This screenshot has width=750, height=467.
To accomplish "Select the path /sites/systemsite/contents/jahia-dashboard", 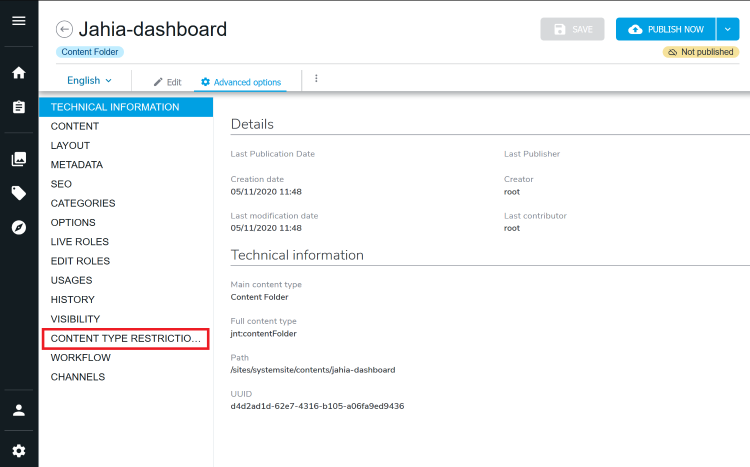I will (x=313, y=370).
